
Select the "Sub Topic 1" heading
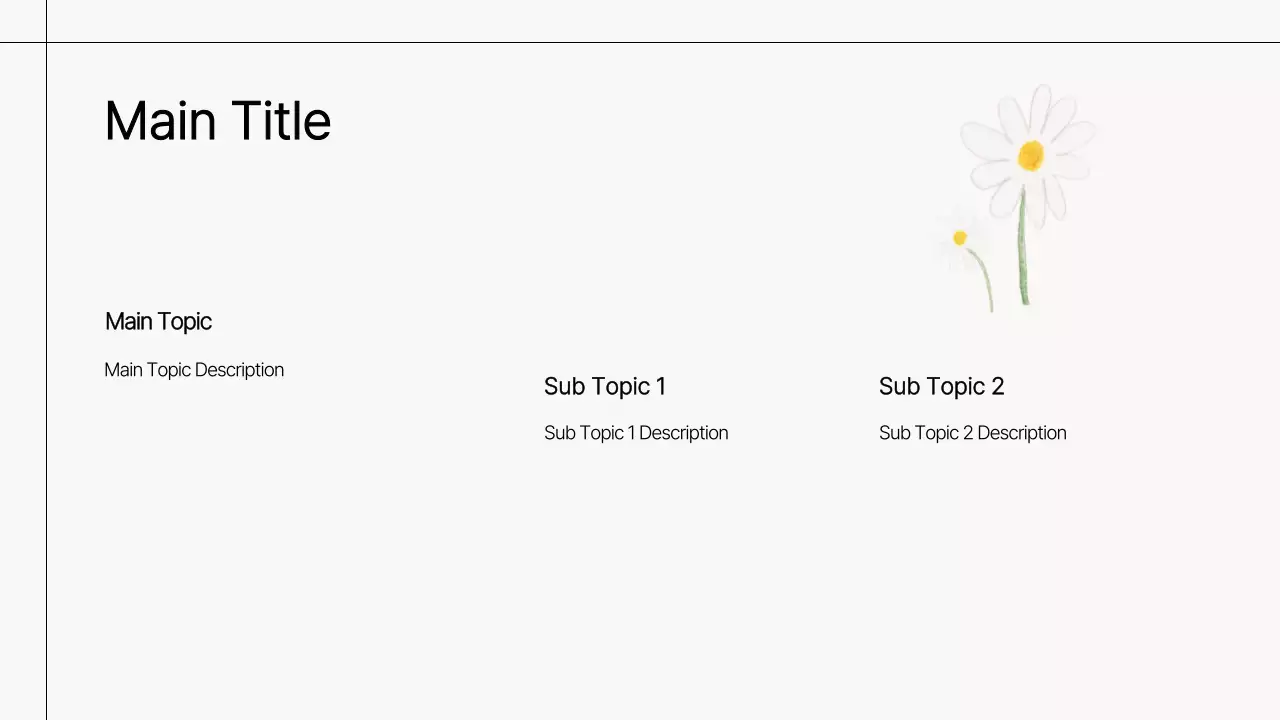[604, 386]
